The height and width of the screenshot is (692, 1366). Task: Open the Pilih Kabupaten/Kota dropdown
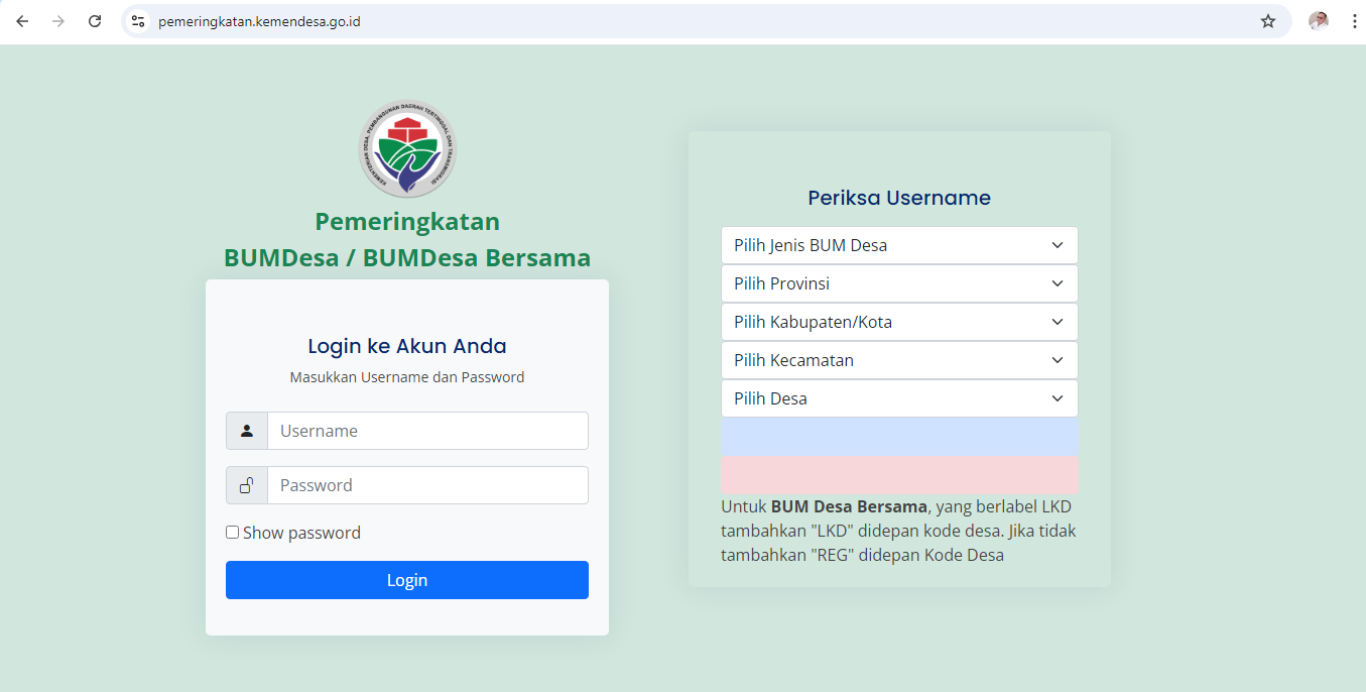tap(899, 322)
